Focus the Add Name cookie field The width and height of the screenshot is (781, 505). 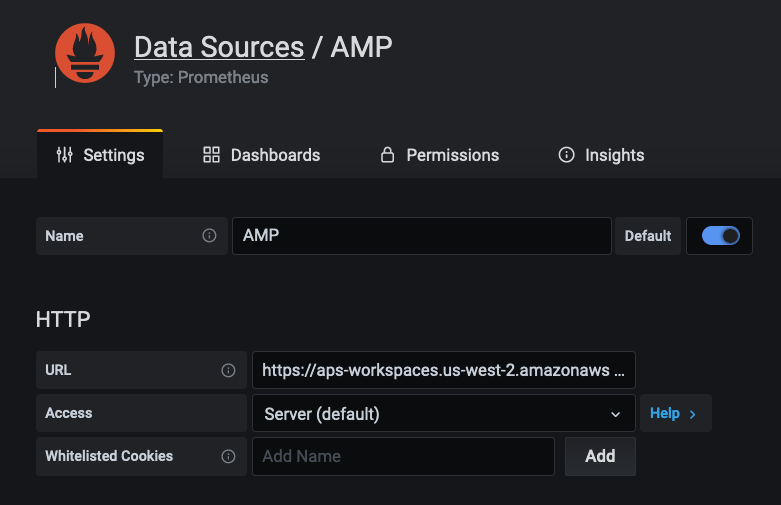click(x=403, y=456)
